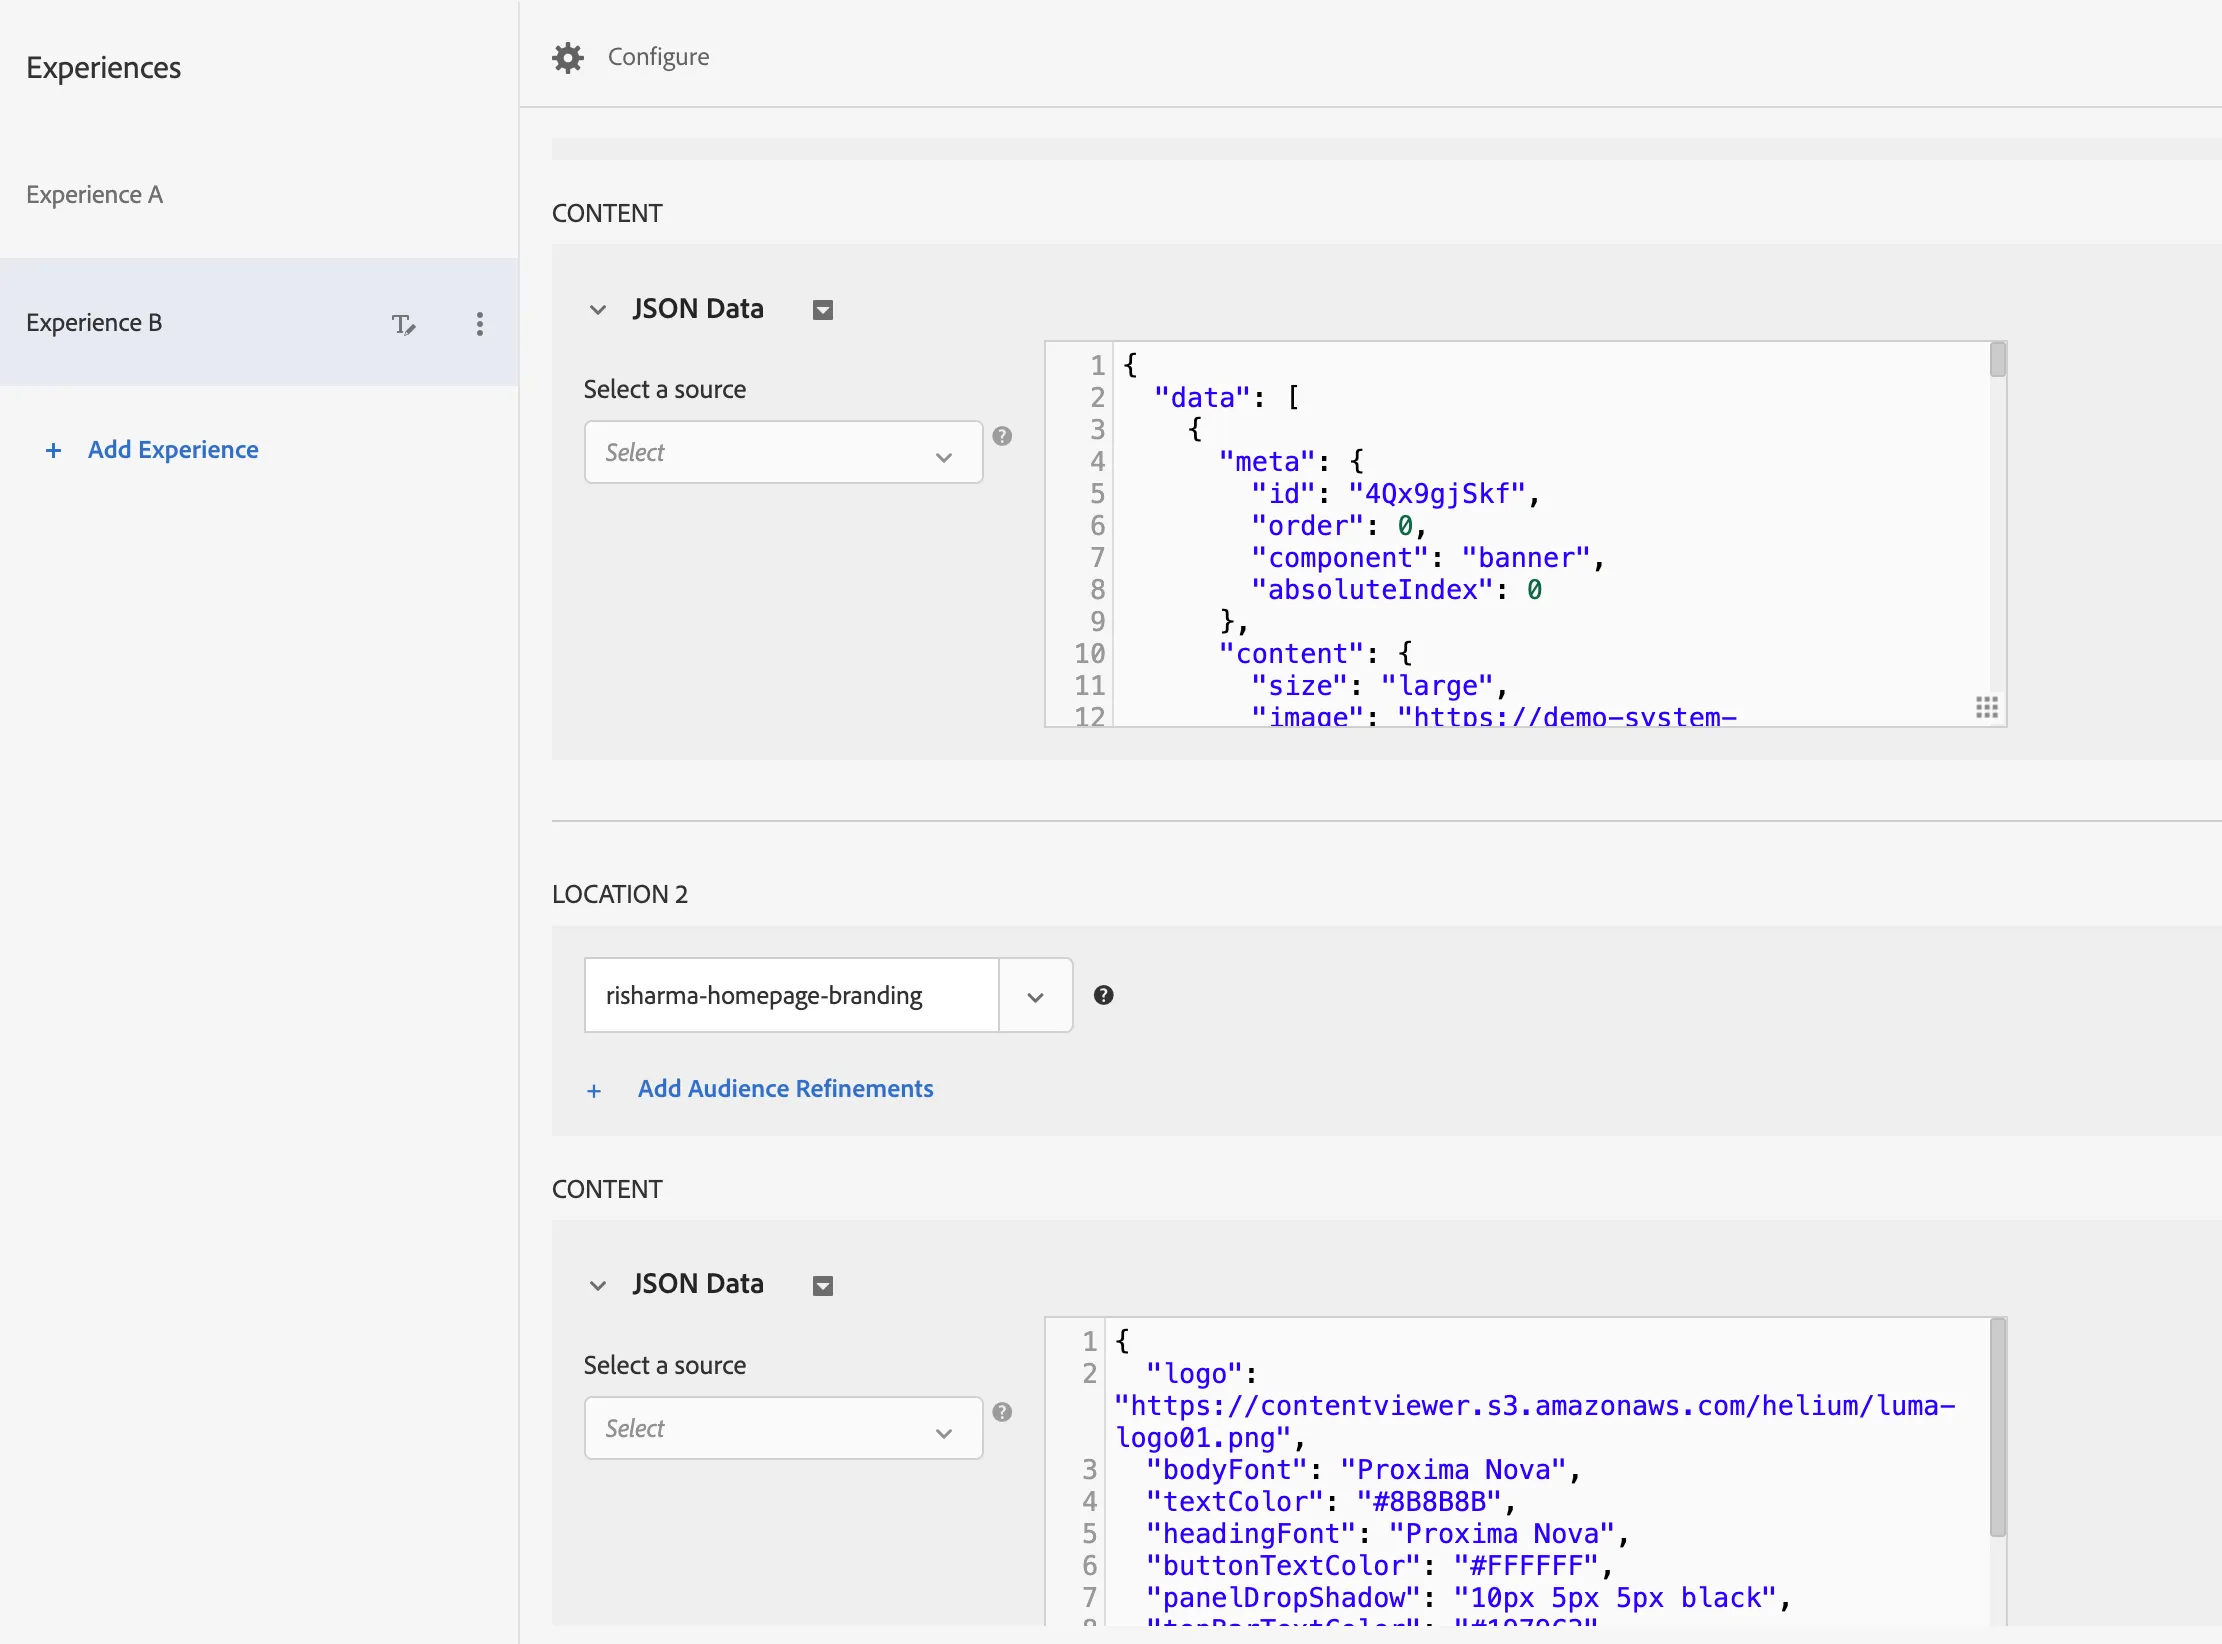Click the LOCATION 2 heading
This screenshot has height=1644, width=2222.
[x=620, y=894]
